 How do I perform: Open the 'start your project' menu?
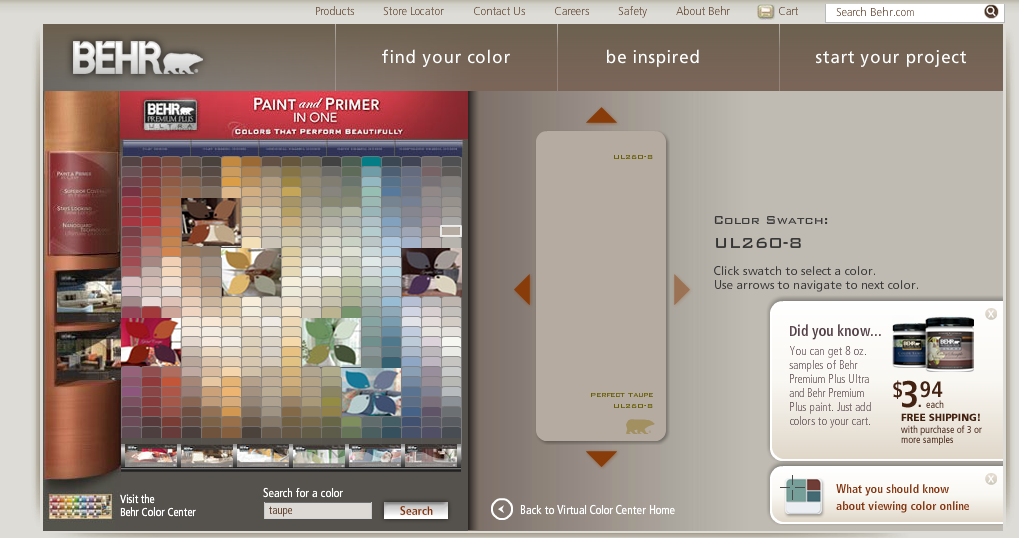[x=890, y=57]
